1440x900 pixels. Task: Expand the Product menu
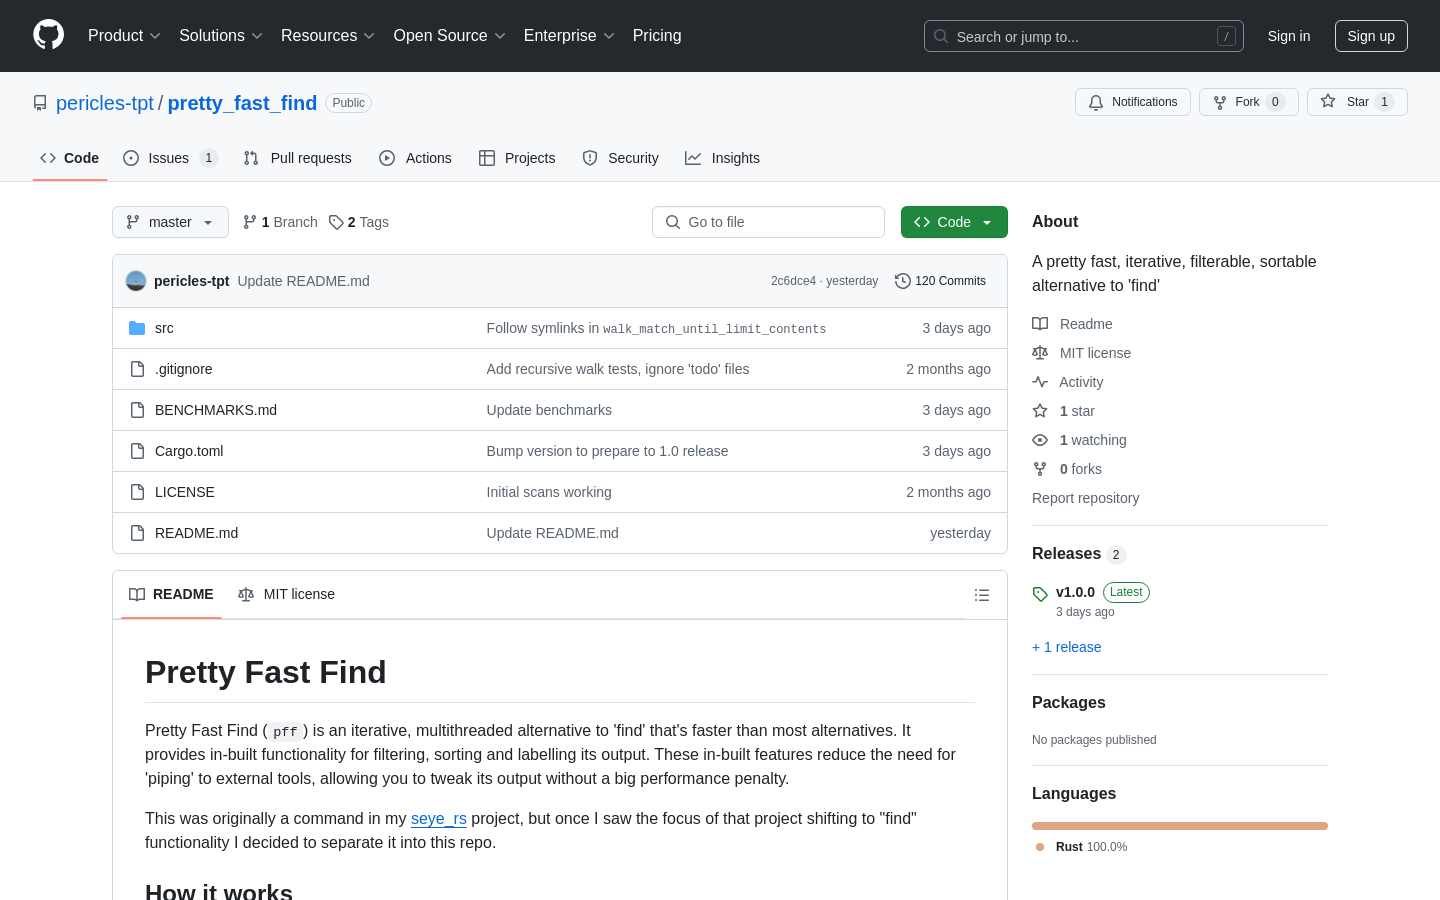[124, 36]
